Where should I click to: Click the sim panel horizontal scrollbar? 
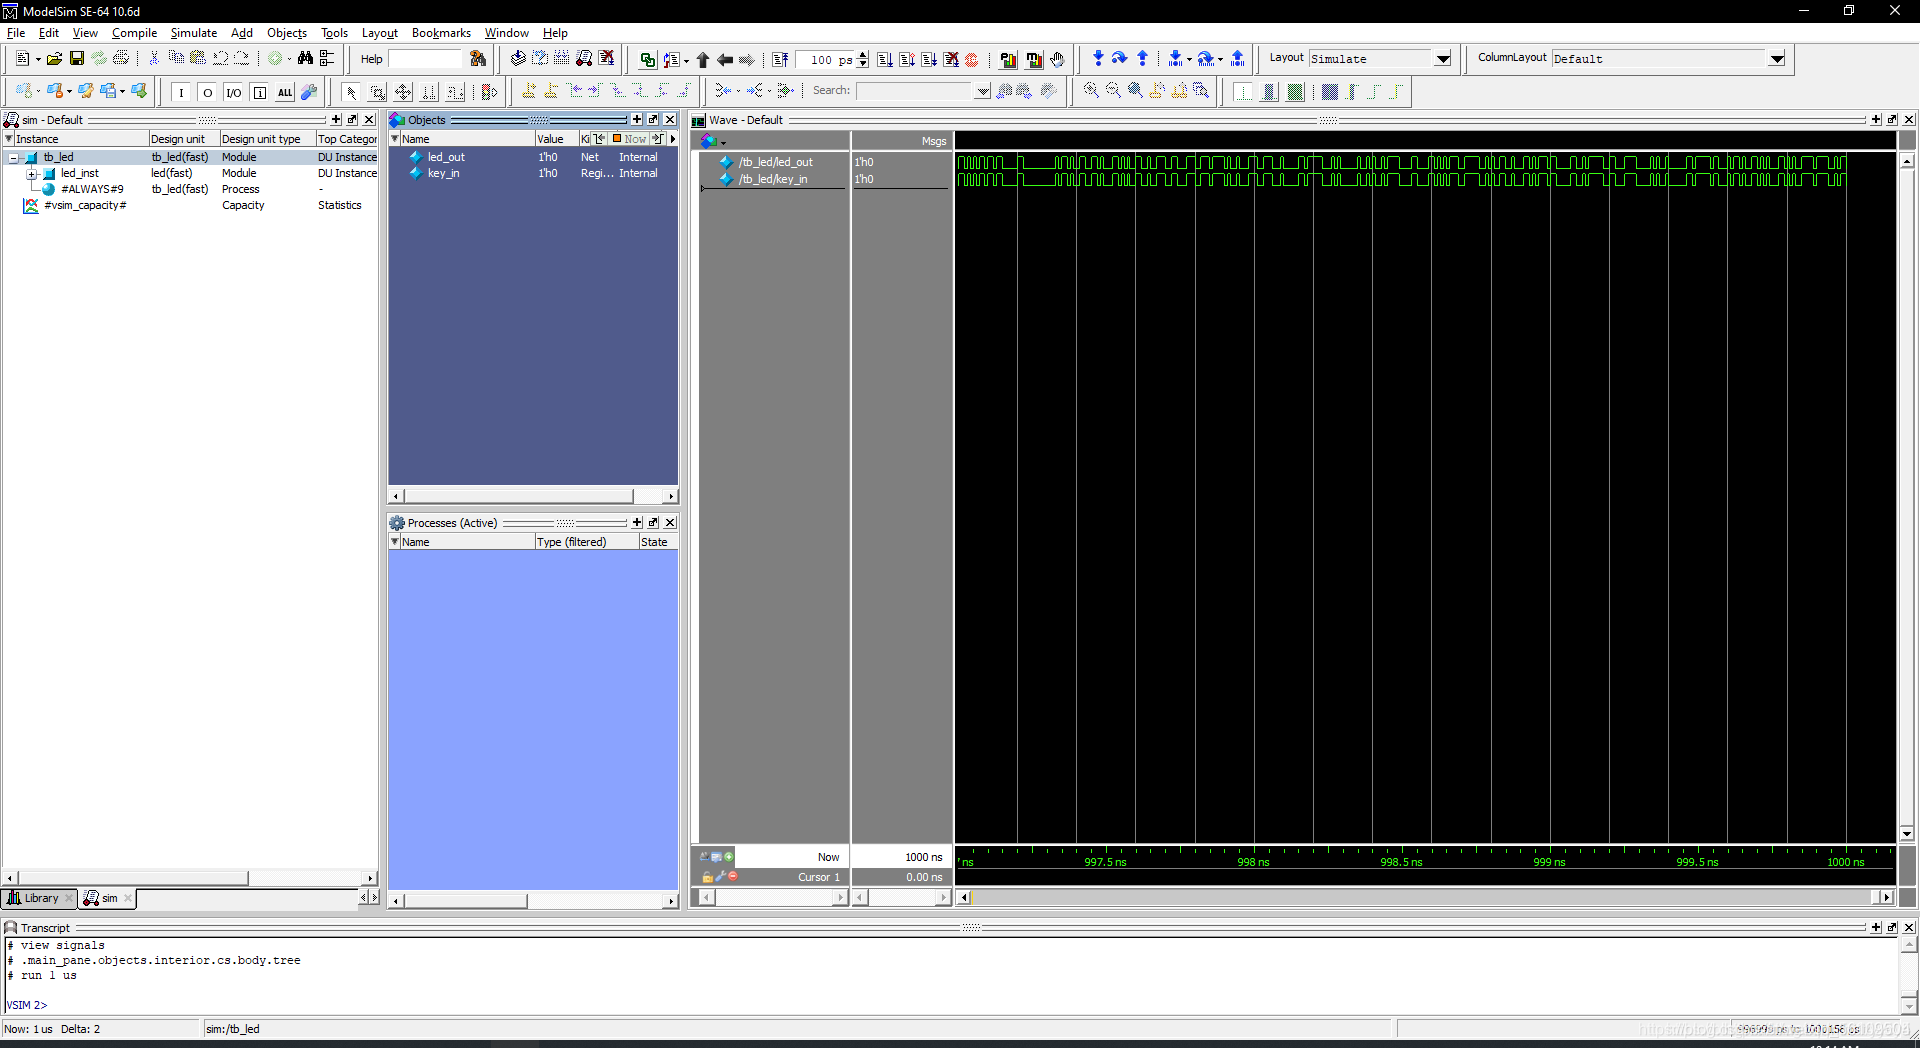coord(189,878)
